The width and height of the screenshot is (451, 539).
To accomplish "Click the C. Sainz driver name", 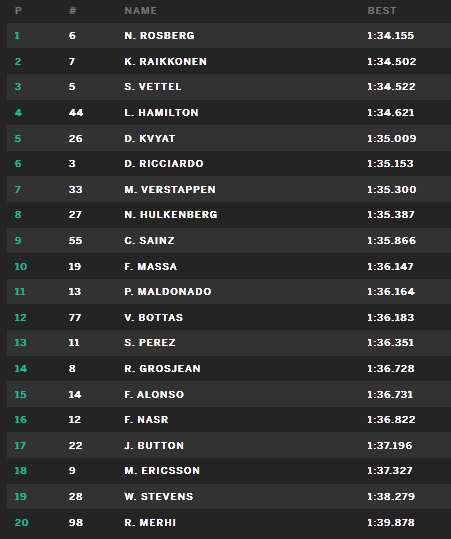I will 149,240.
